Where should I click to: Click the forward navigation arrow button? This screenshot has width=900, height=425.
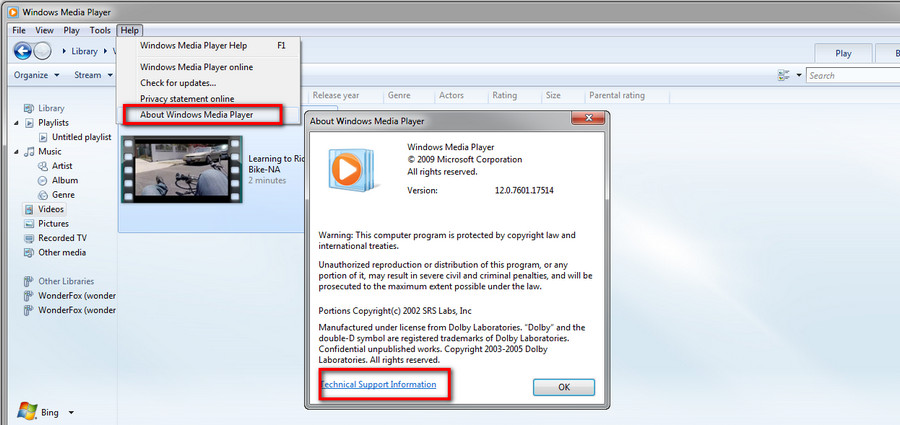(x=42, y=51)
